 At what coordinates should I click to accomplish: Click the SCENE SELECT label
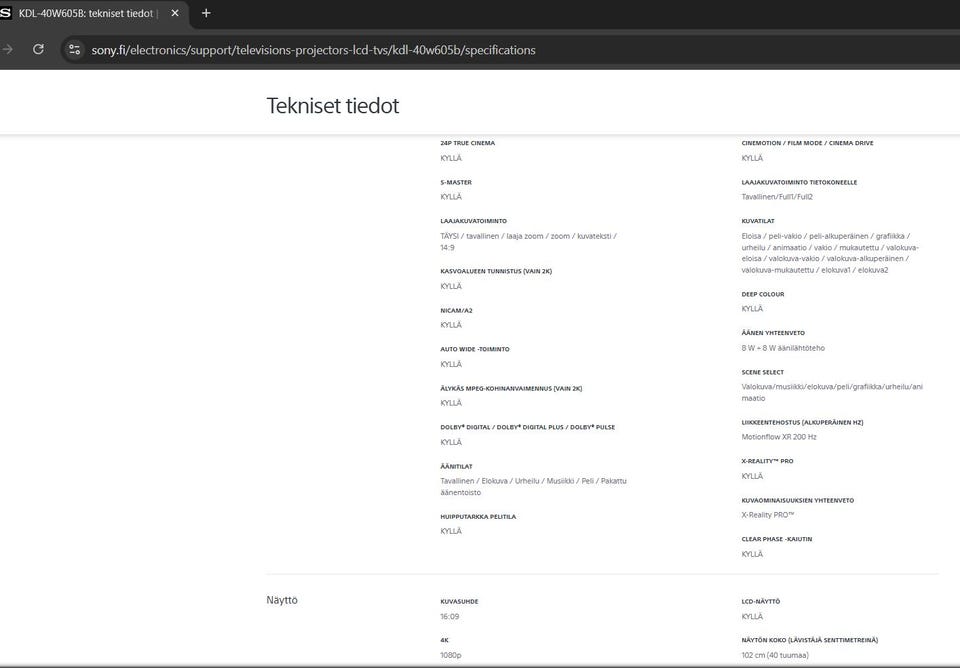click(763, 372)
